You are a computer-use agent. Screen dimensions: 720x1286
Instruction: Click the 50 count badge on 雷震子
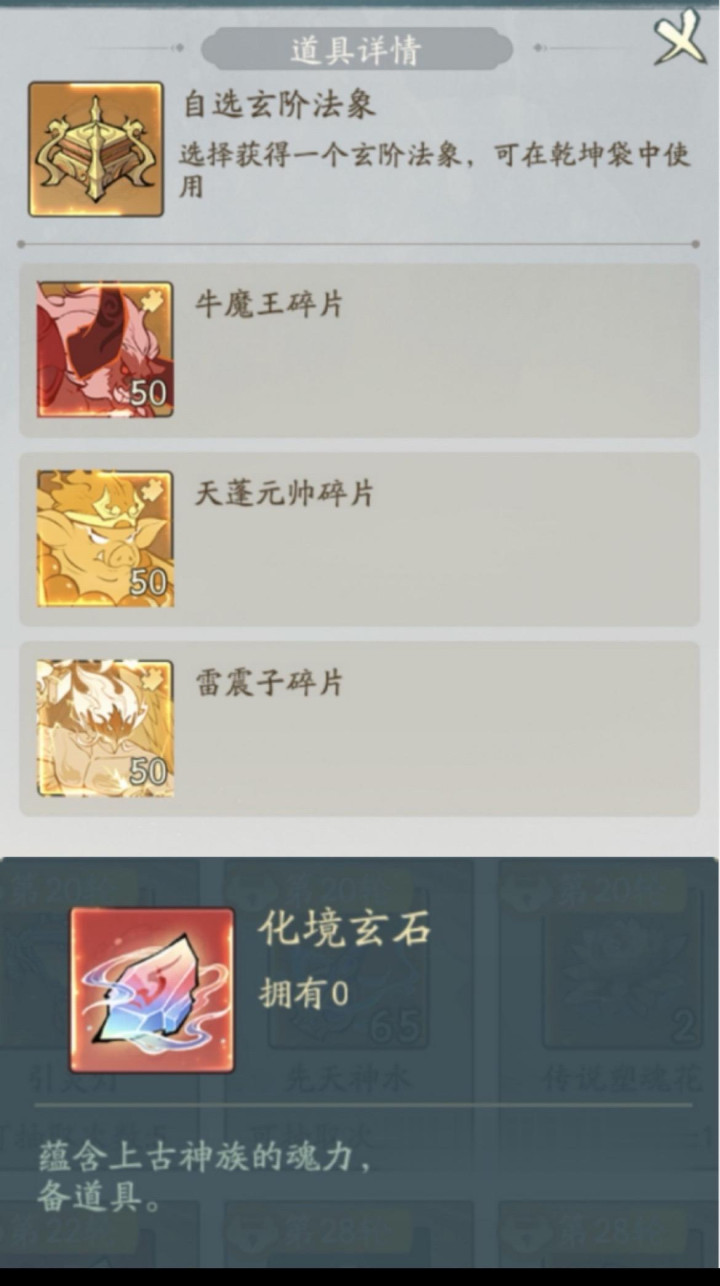pyautogui.click(x=148, y=772)
